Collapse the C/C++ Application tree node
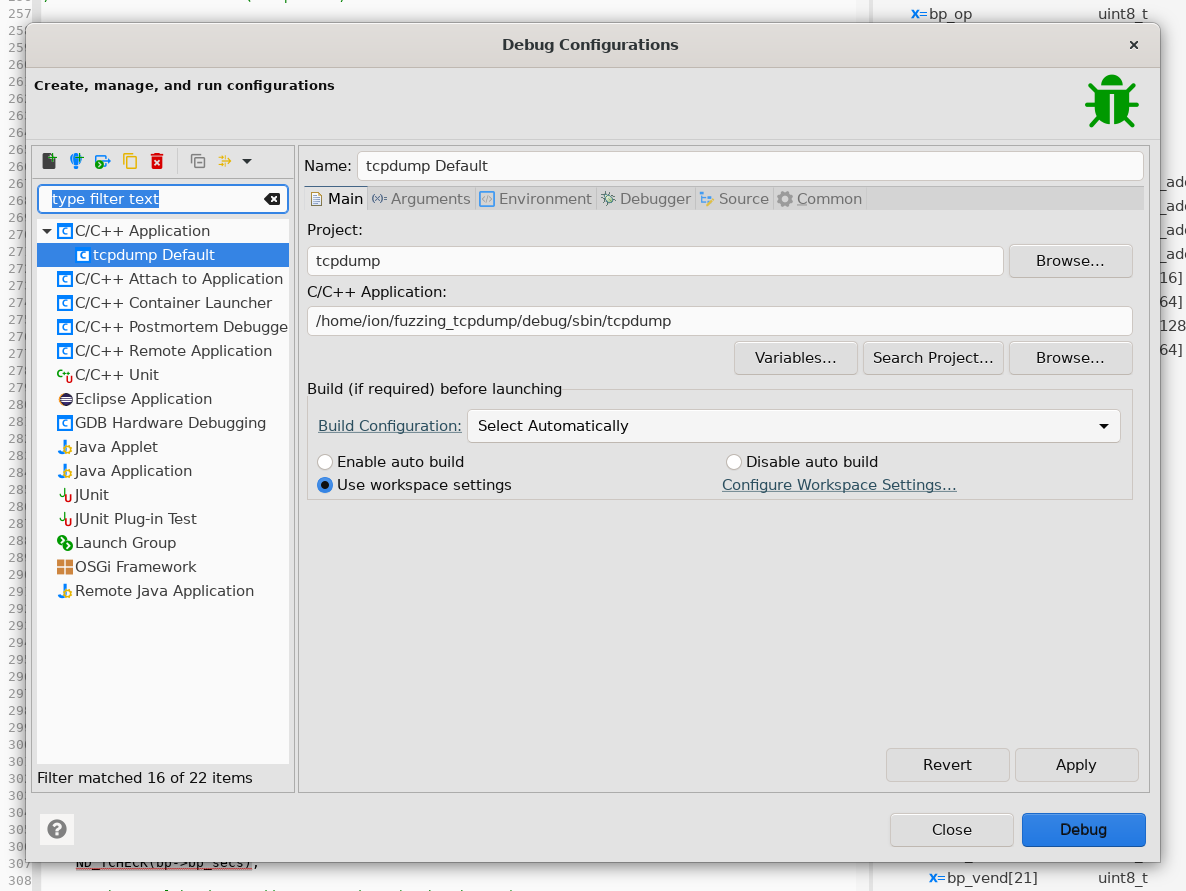This screenshot has height=891, width=1186. tap(47, 231)
